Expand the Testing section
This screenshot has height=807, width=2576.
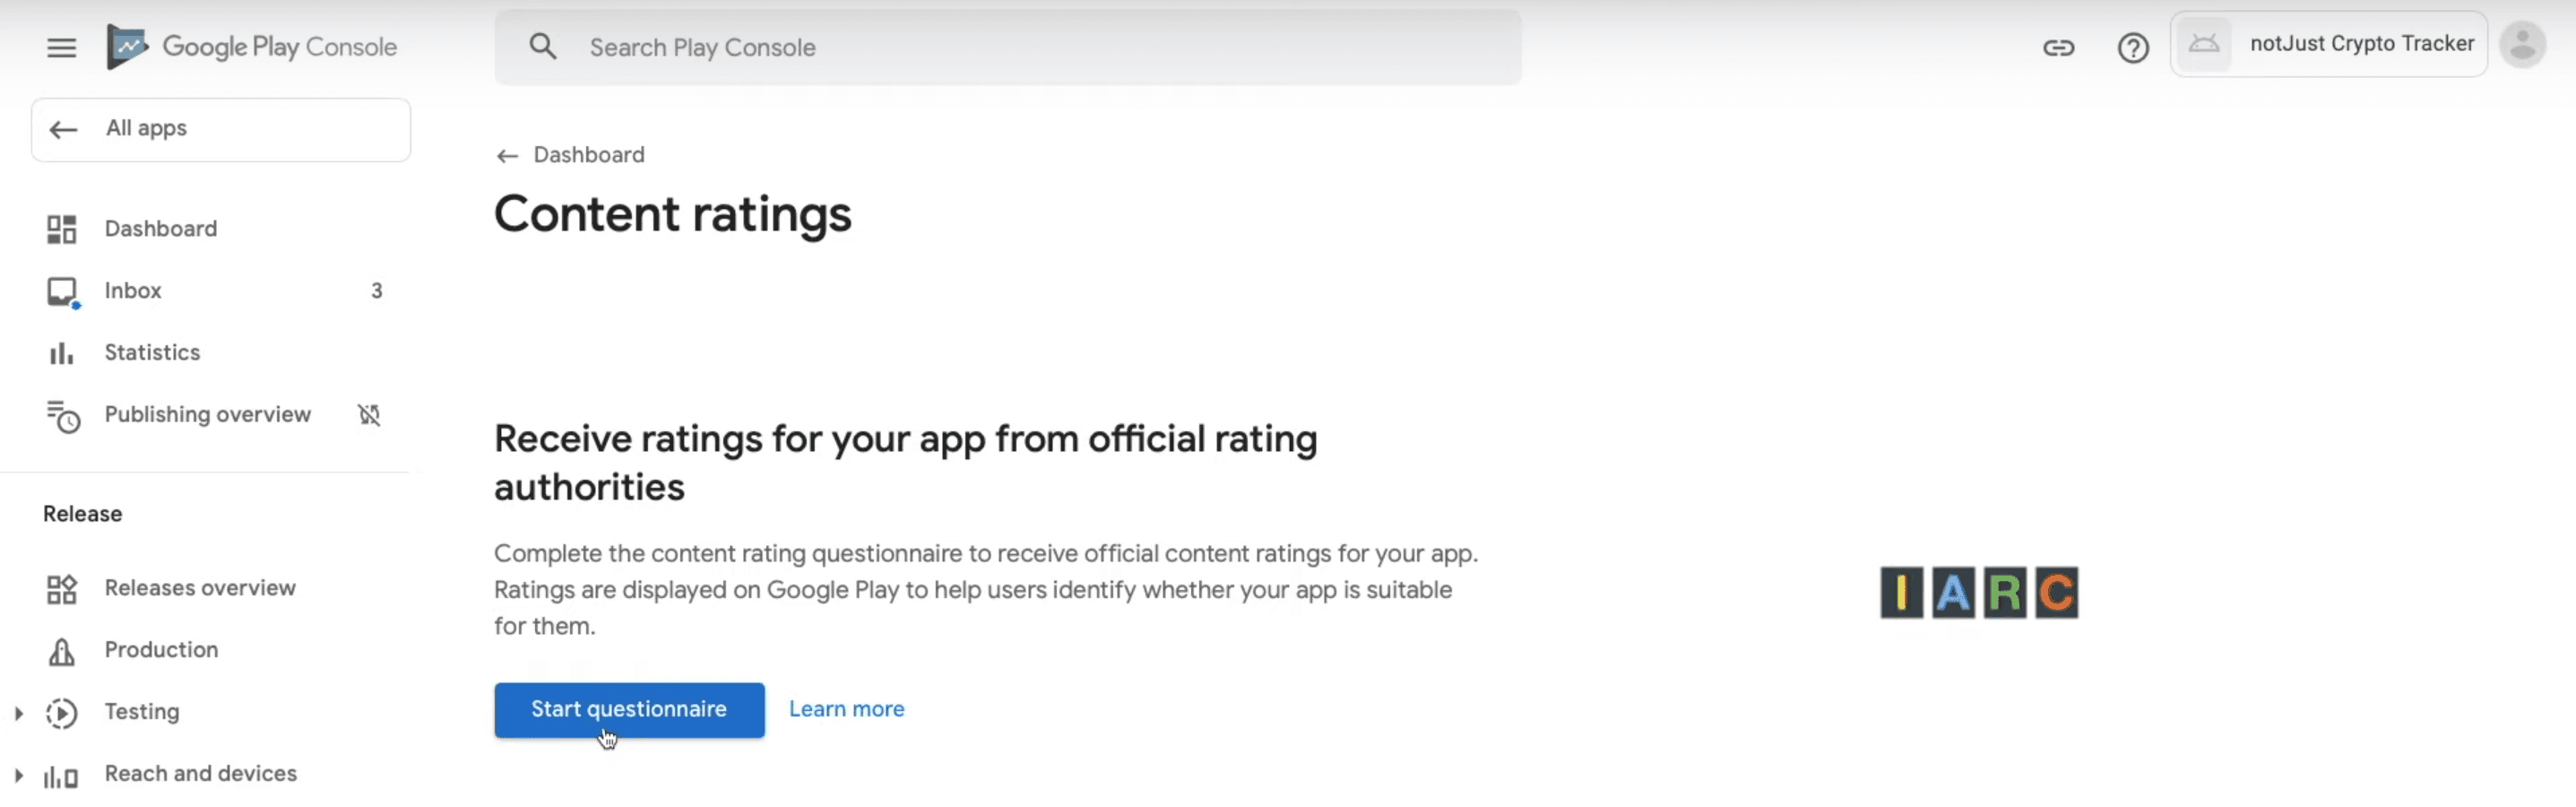(17, 711)
